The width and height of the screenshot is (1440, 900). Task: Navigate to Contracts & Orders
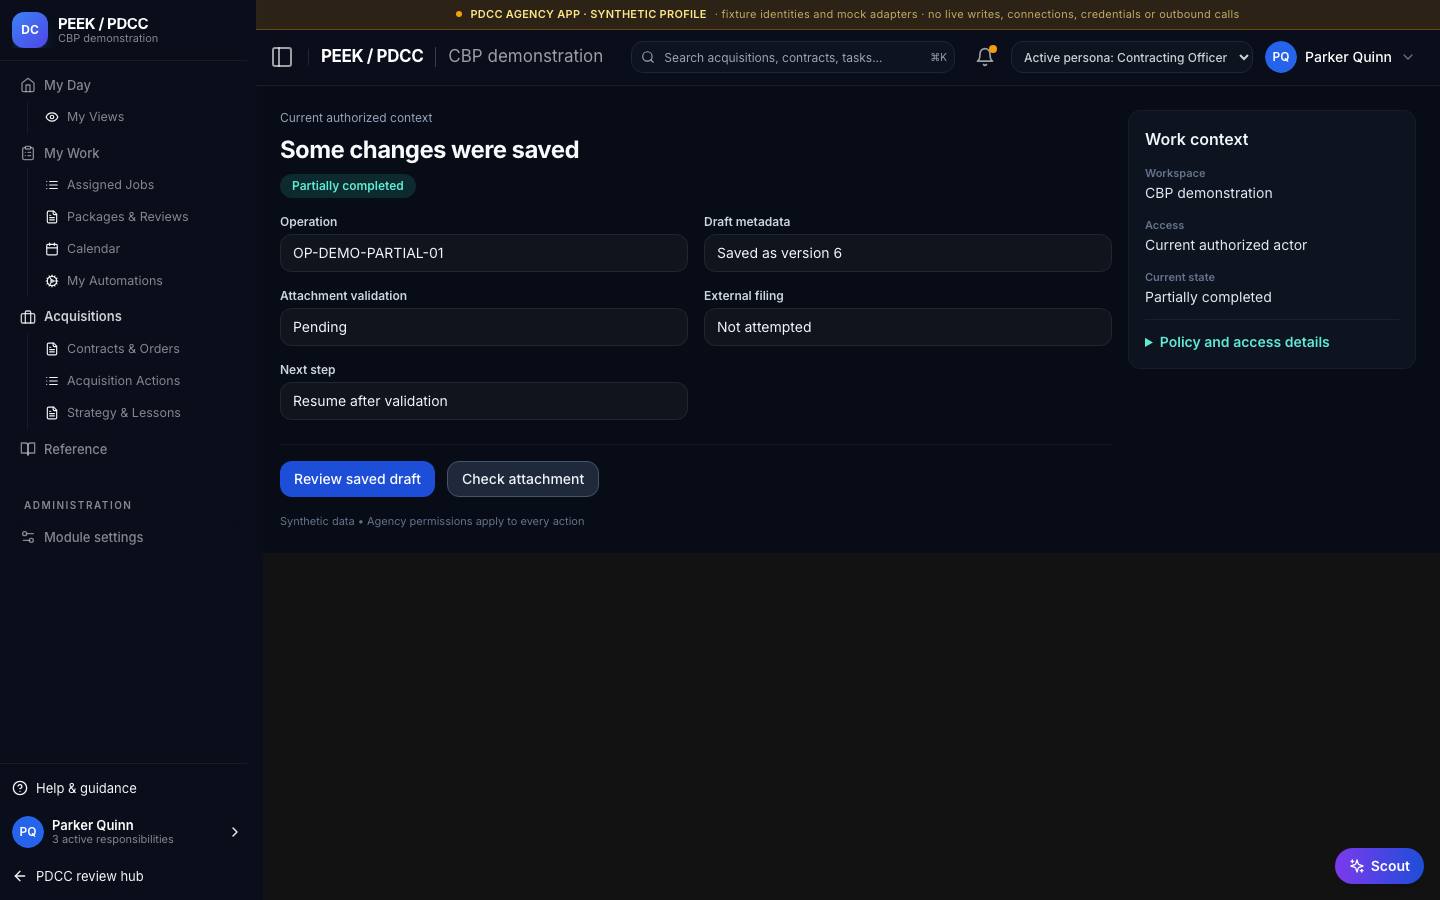point(123,349)
